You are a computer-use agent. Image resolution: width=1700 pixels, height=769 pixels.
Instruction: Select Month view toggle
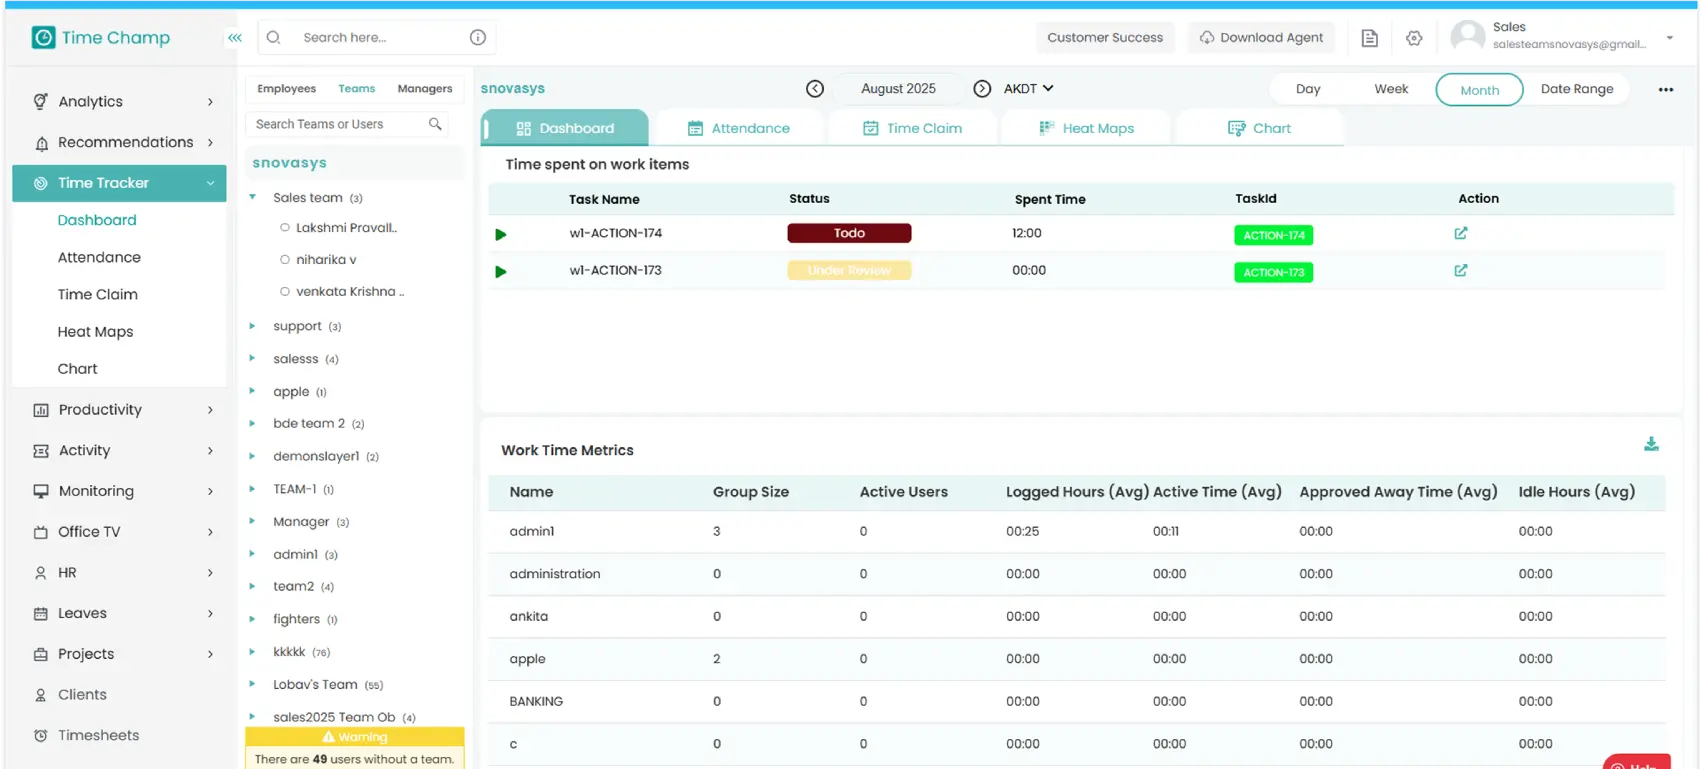[x=1478, y=90]
